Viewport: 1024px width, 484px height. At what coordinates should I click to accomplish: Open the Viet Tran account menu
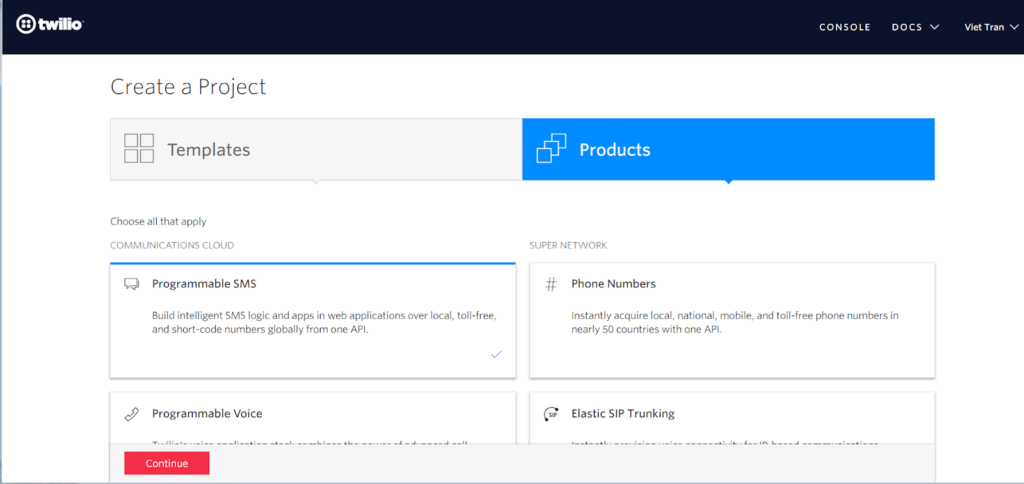[x=991, y=27]
